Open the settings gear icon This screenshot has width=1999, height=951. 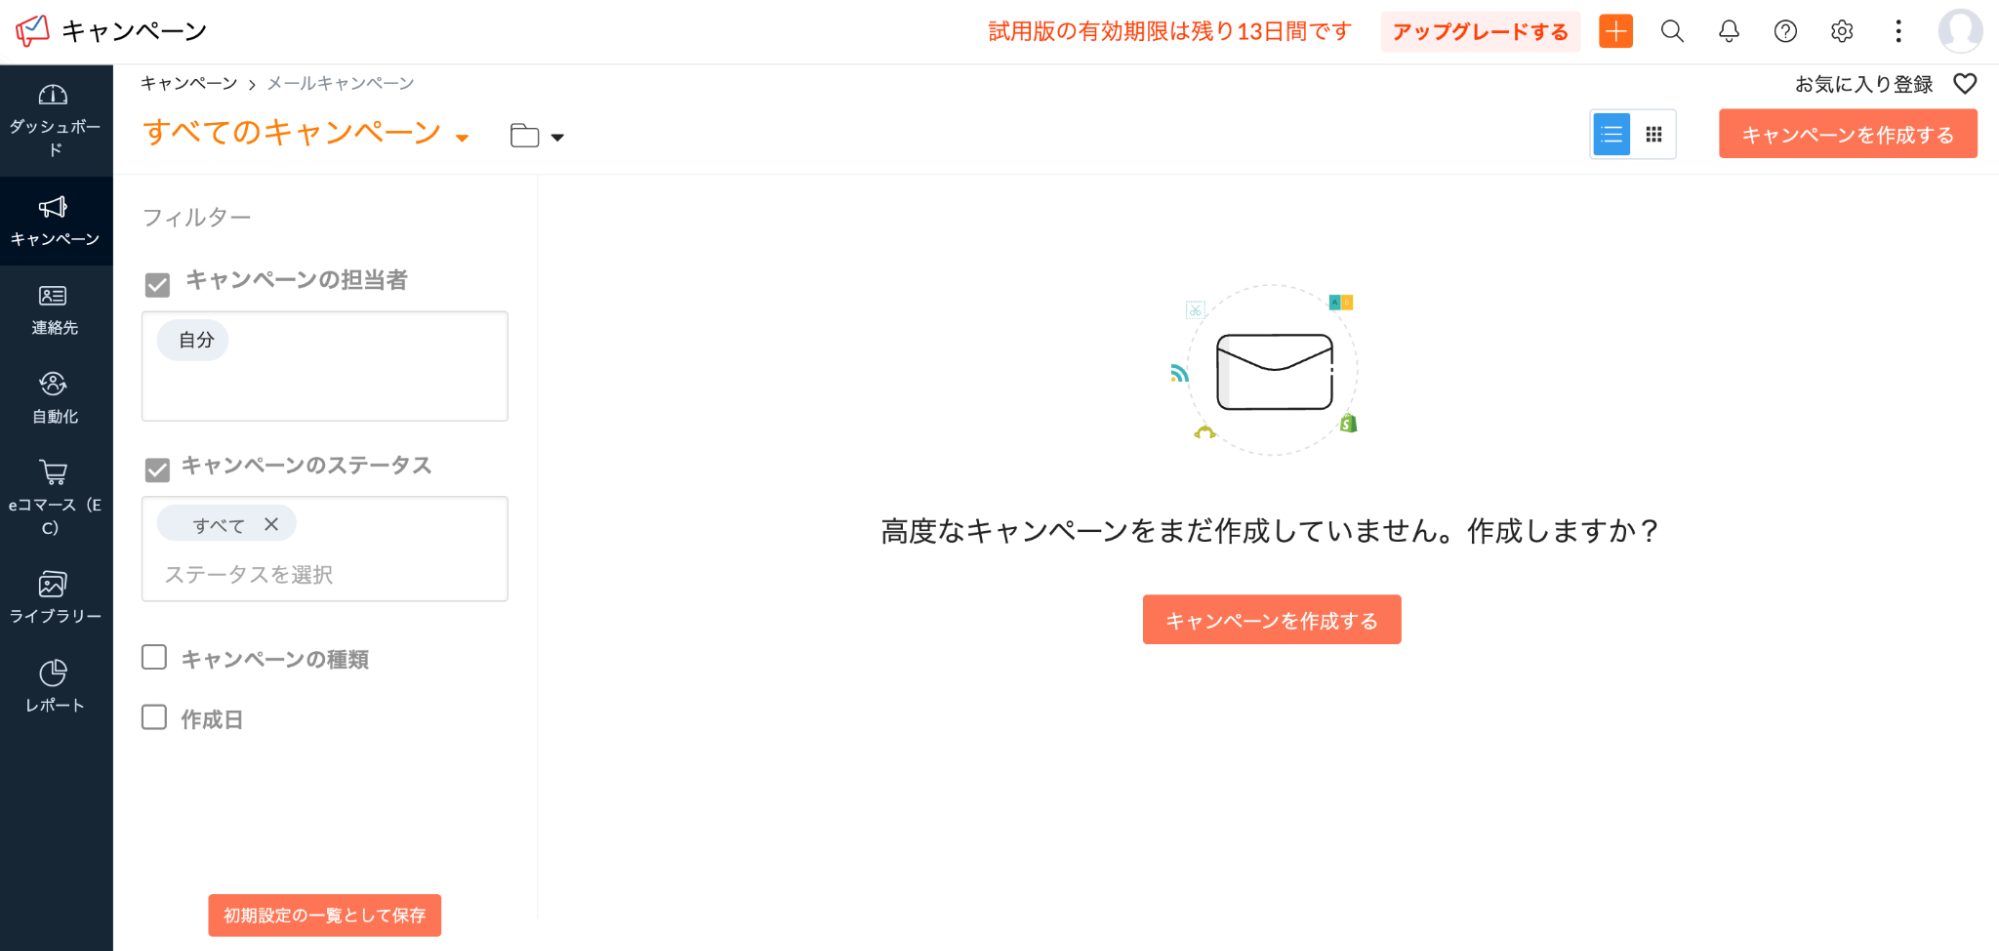point(1841,32)
